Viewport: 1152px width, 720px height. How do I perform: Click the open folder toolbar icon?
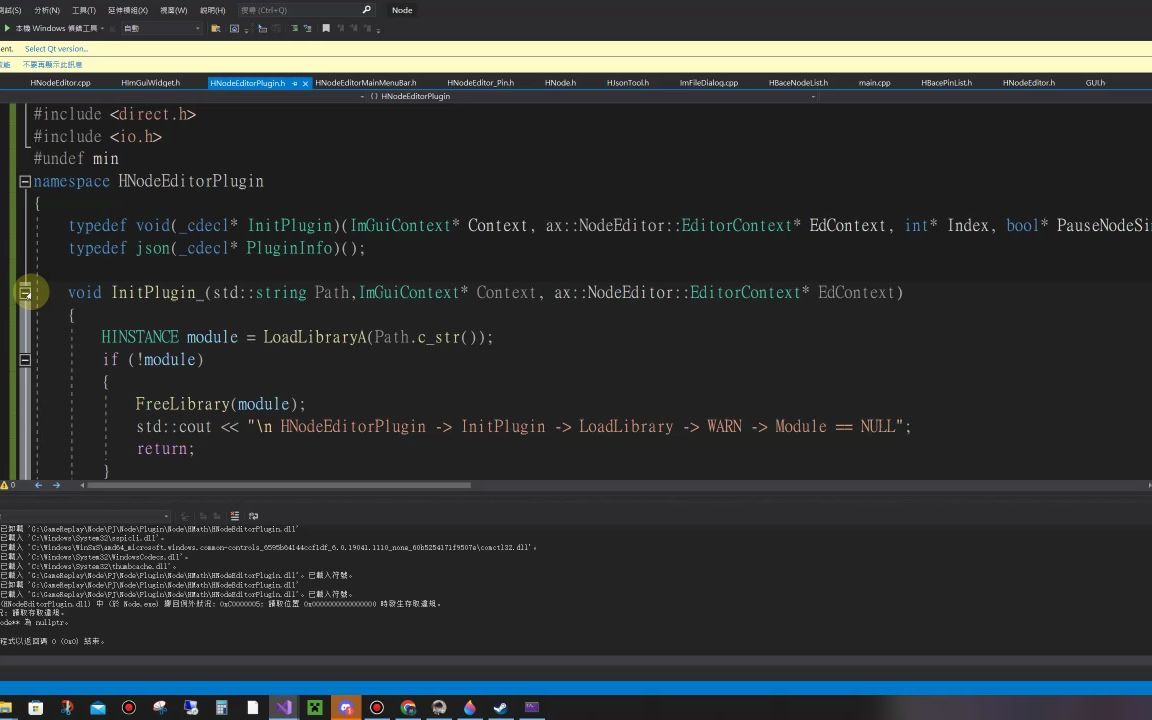tap(215, 29)
